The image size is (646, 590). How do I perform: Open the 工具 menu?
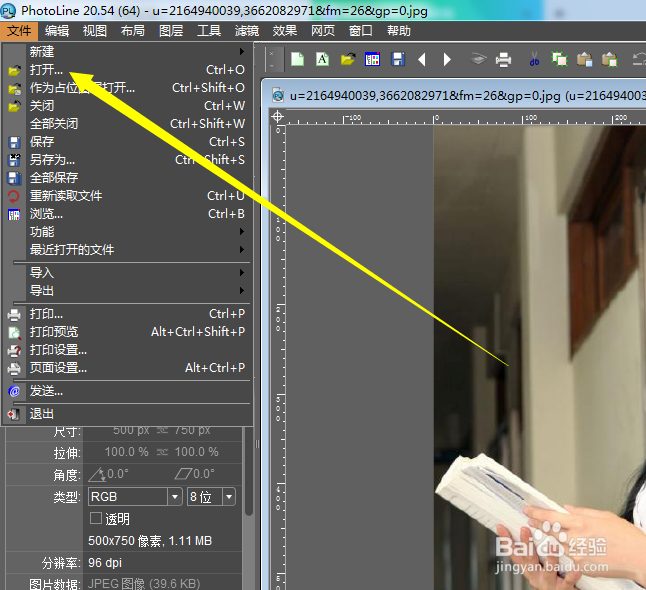pyautogui.click(x=209, y=31)
